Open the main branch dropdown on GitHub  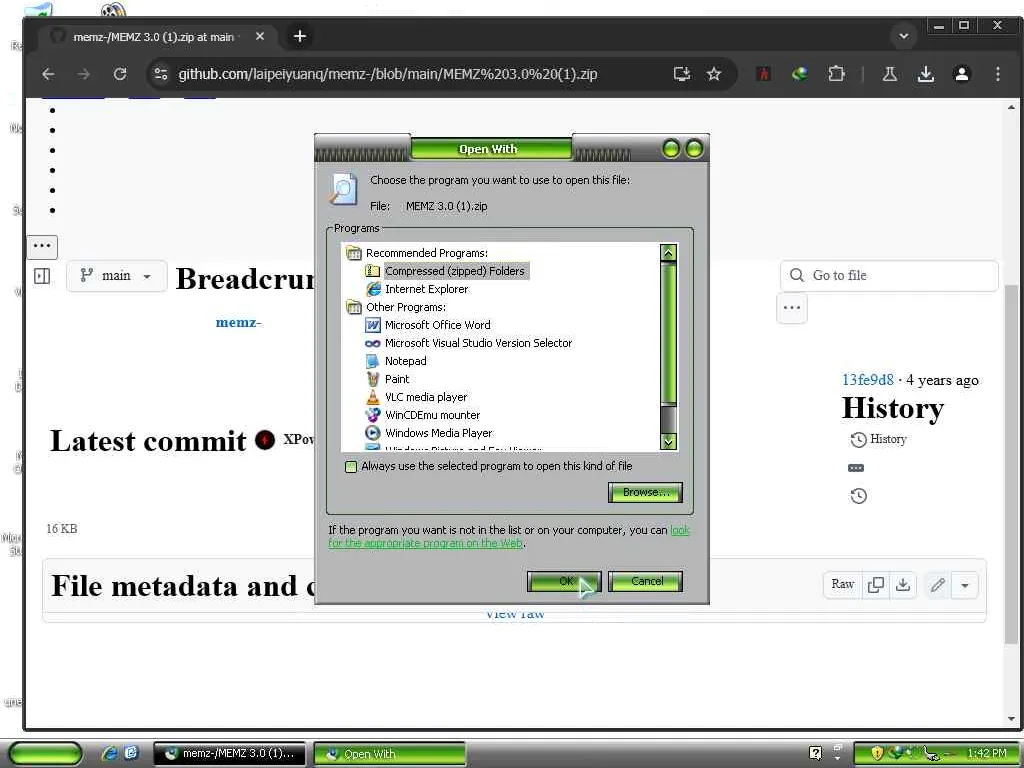(116, 276)
